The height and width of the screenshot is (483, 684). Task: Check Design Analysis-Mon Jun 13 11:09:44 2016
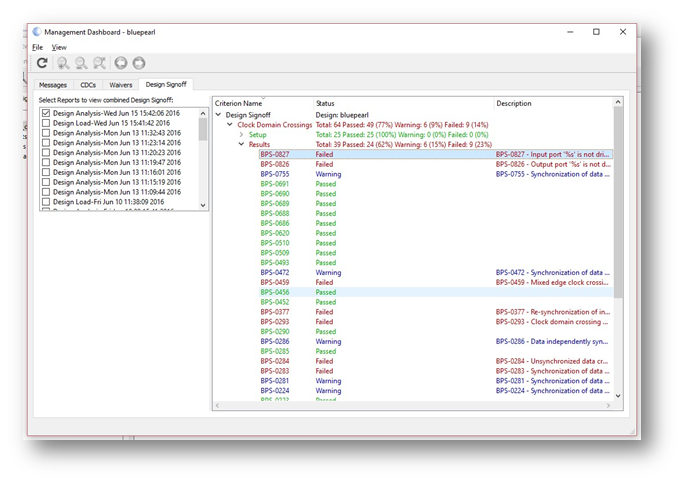pos(46,192)
